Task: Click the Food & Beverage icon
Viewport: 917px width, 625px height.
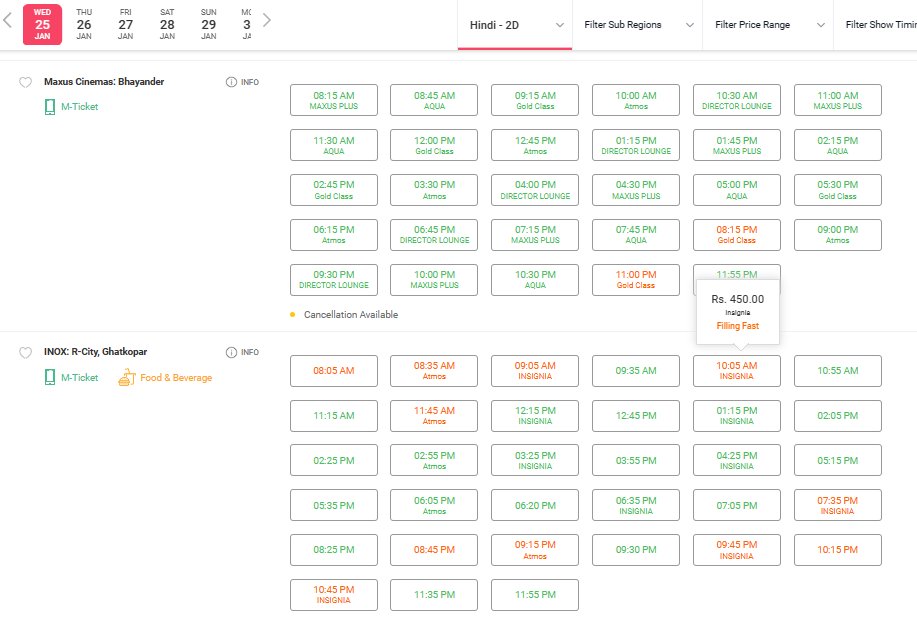Action: click(x=127, y=378)
